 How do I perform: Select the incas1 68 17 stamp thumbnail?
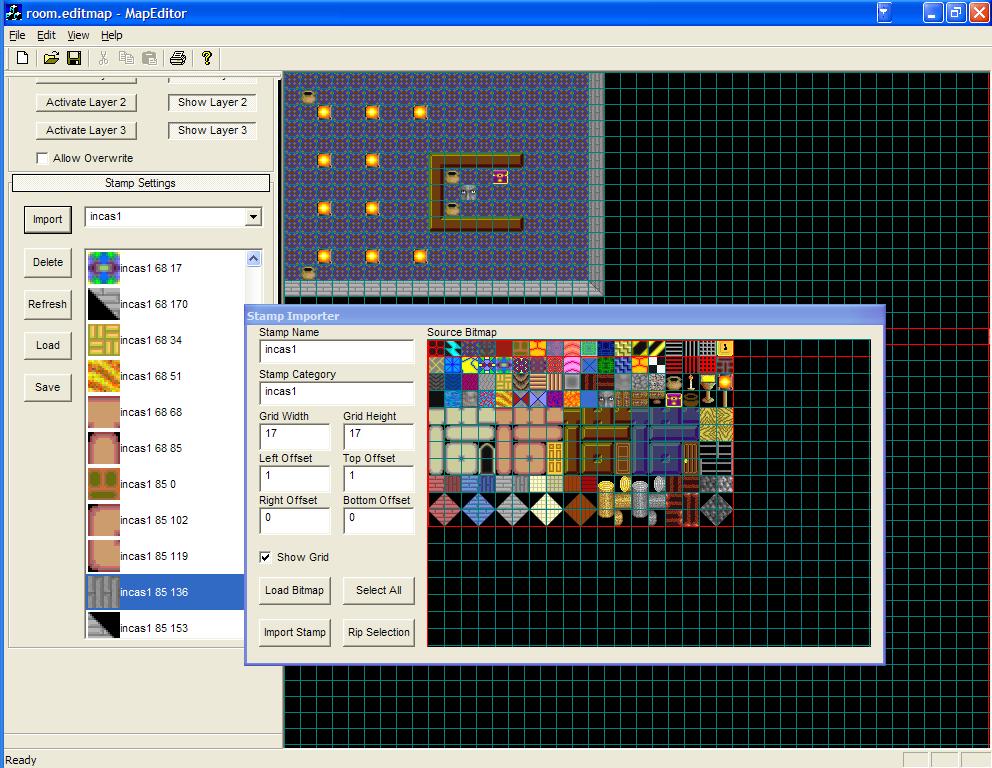click(103, 268)
